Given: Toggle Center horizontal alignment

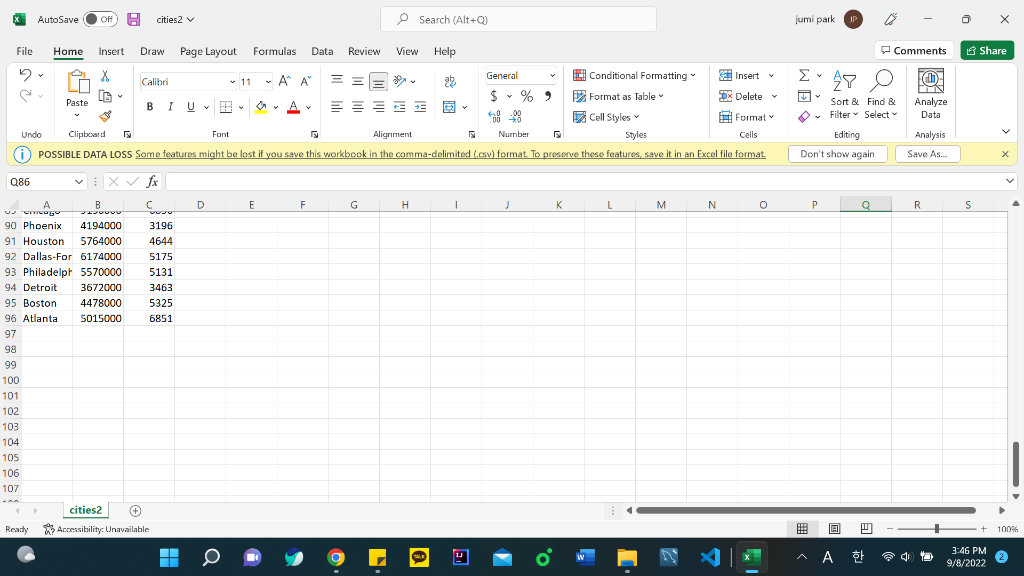Looking at the screenshot, I should [x=358, y=106].
